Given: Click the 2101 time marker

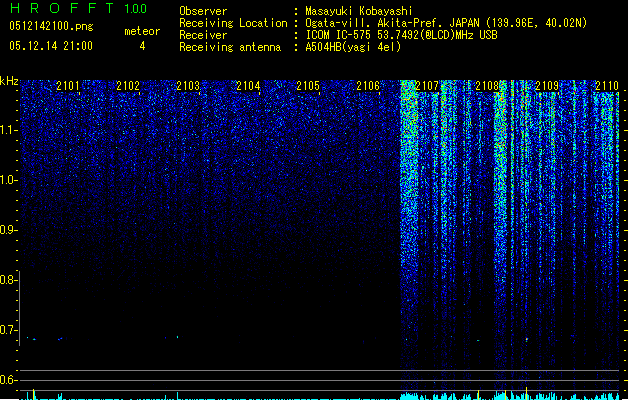Looking at the screenshot, I should 68,85.
